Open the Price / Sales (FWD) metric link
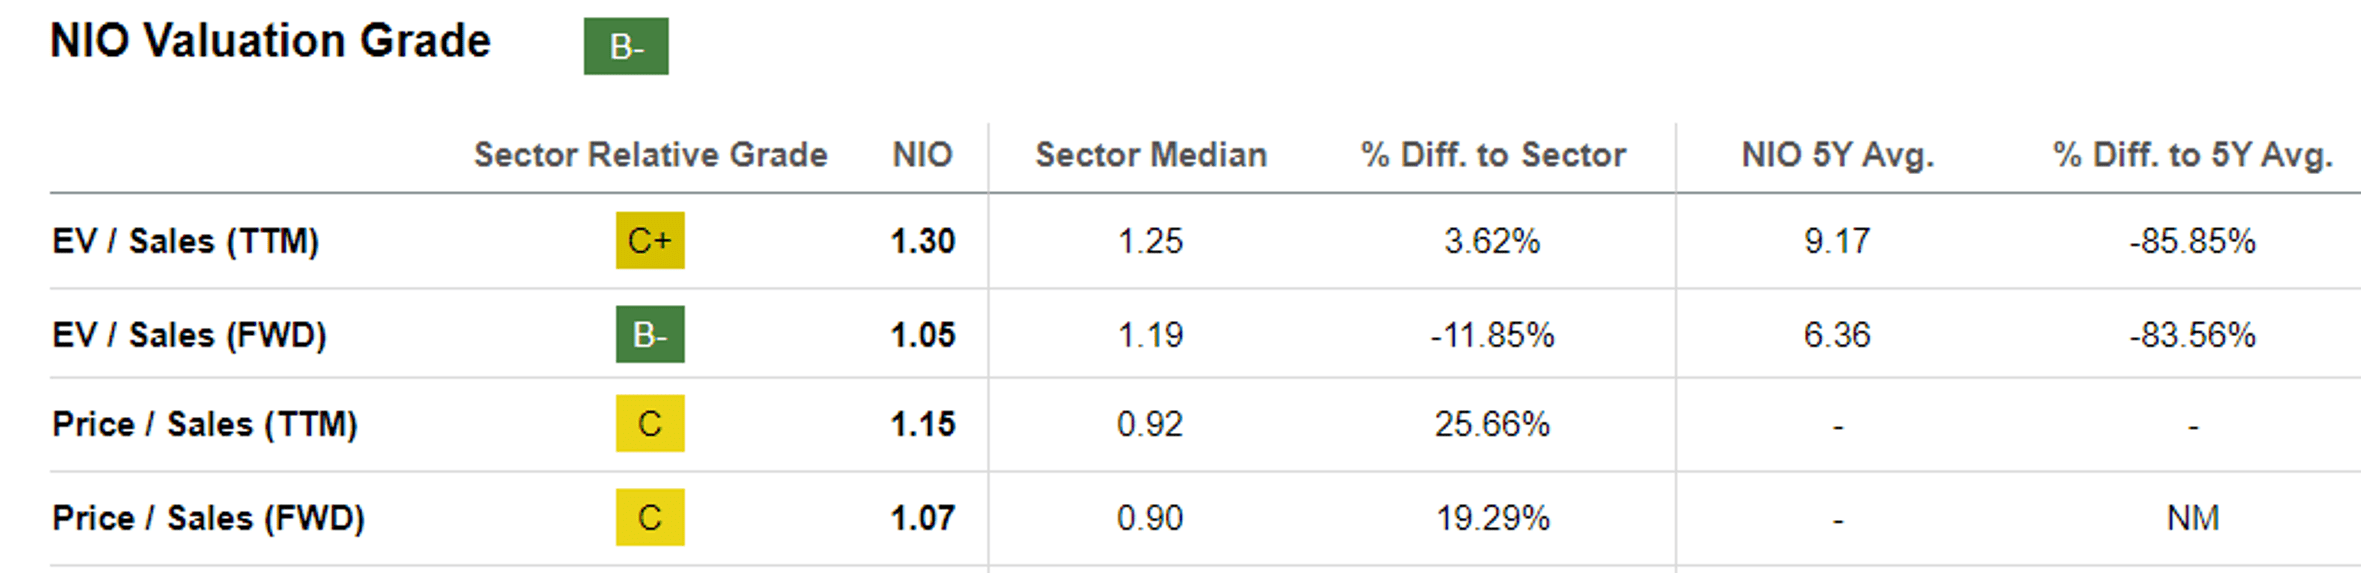 208,518
